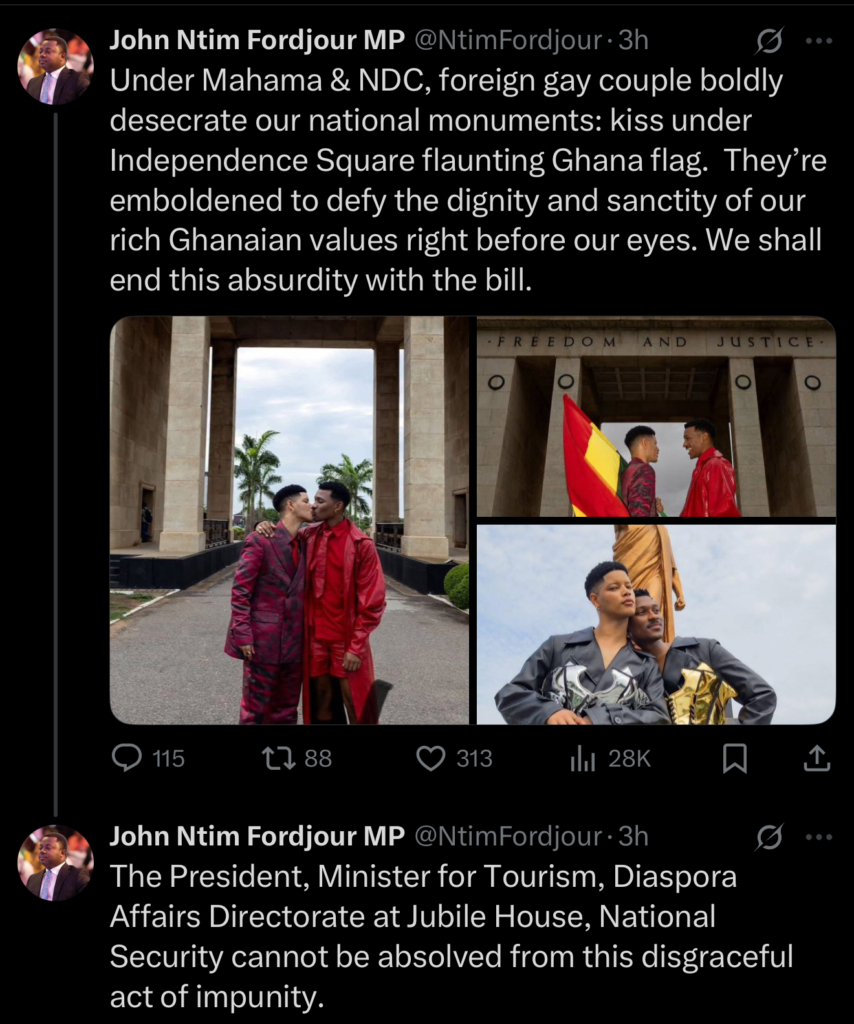Click John Ntim Fordjour MP name, first tweet
This screenshot has width=854, height=1024.
(256, 40)
